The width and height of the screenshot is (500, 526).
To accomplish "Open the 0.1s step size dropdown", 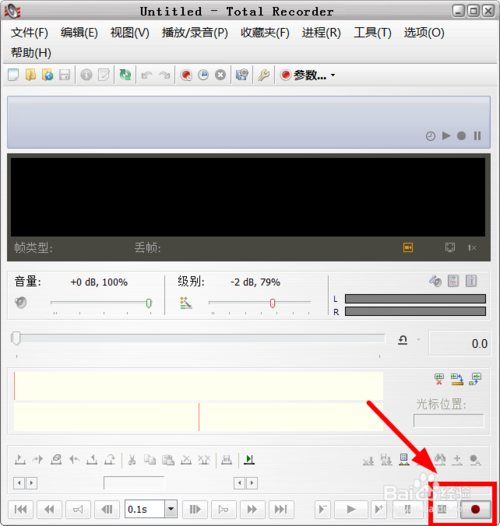I will click(171, 509).
